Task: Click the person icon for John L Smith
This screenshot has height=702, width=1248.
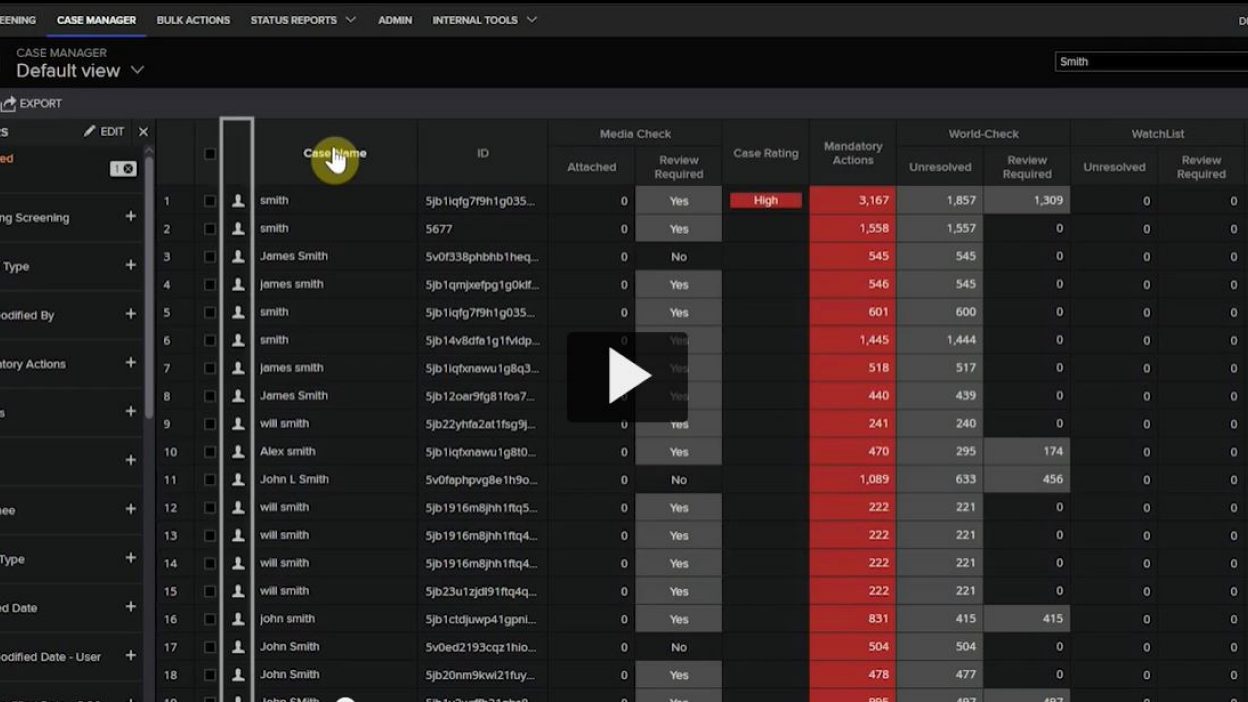Action: click(x=238, y=480)
